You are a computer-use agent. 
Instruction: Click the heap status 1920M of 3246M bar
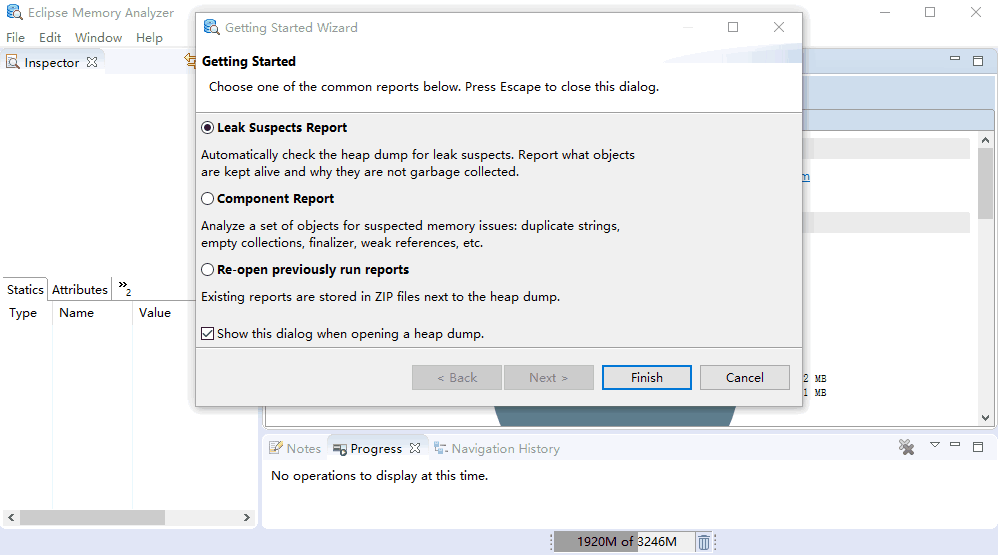623,542
